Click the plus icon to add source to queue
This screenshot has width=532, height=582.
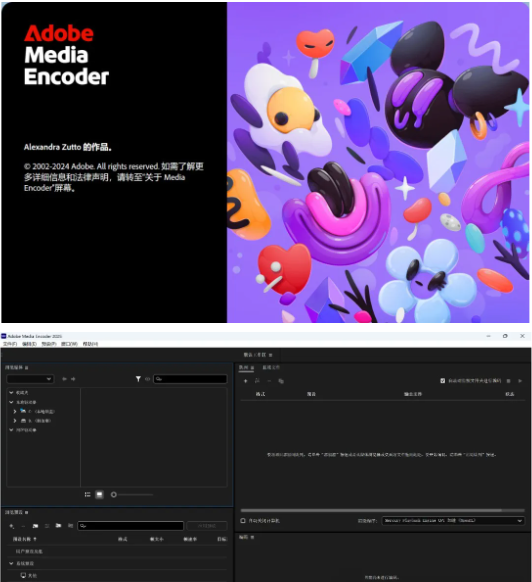[245, 381]
